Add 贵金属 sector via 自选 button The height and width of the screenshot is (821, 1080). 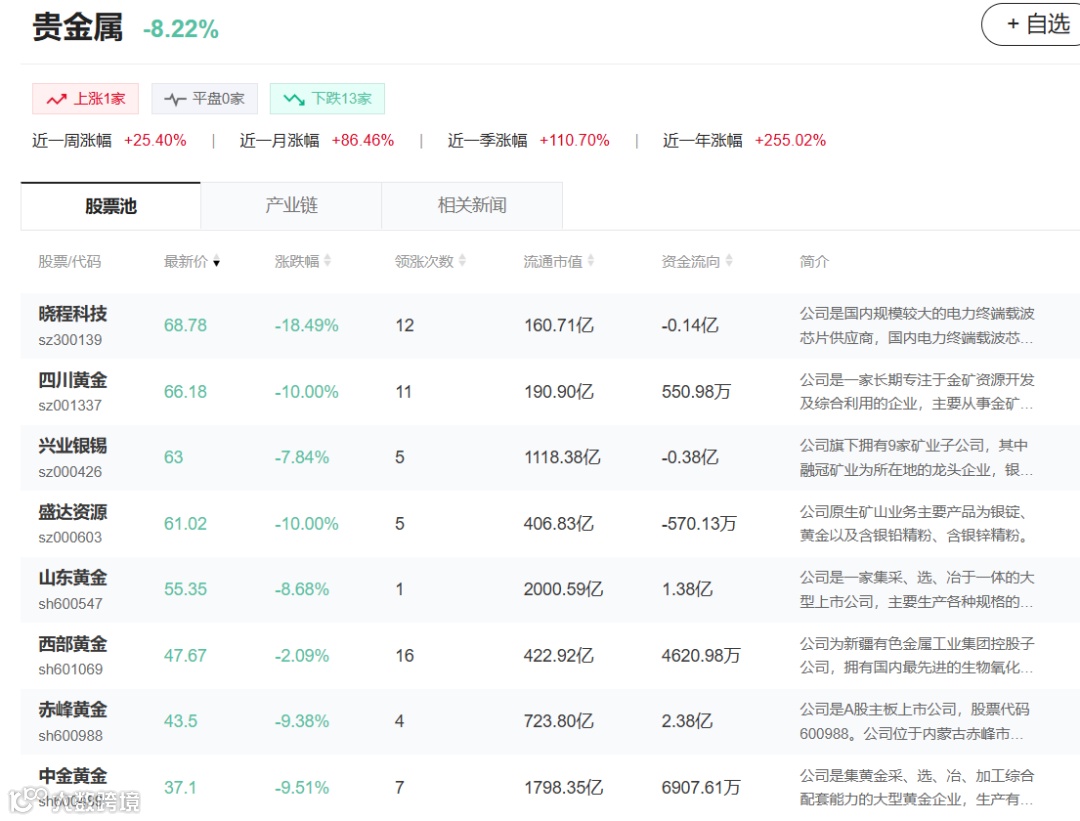click(x=1032, y=24)
